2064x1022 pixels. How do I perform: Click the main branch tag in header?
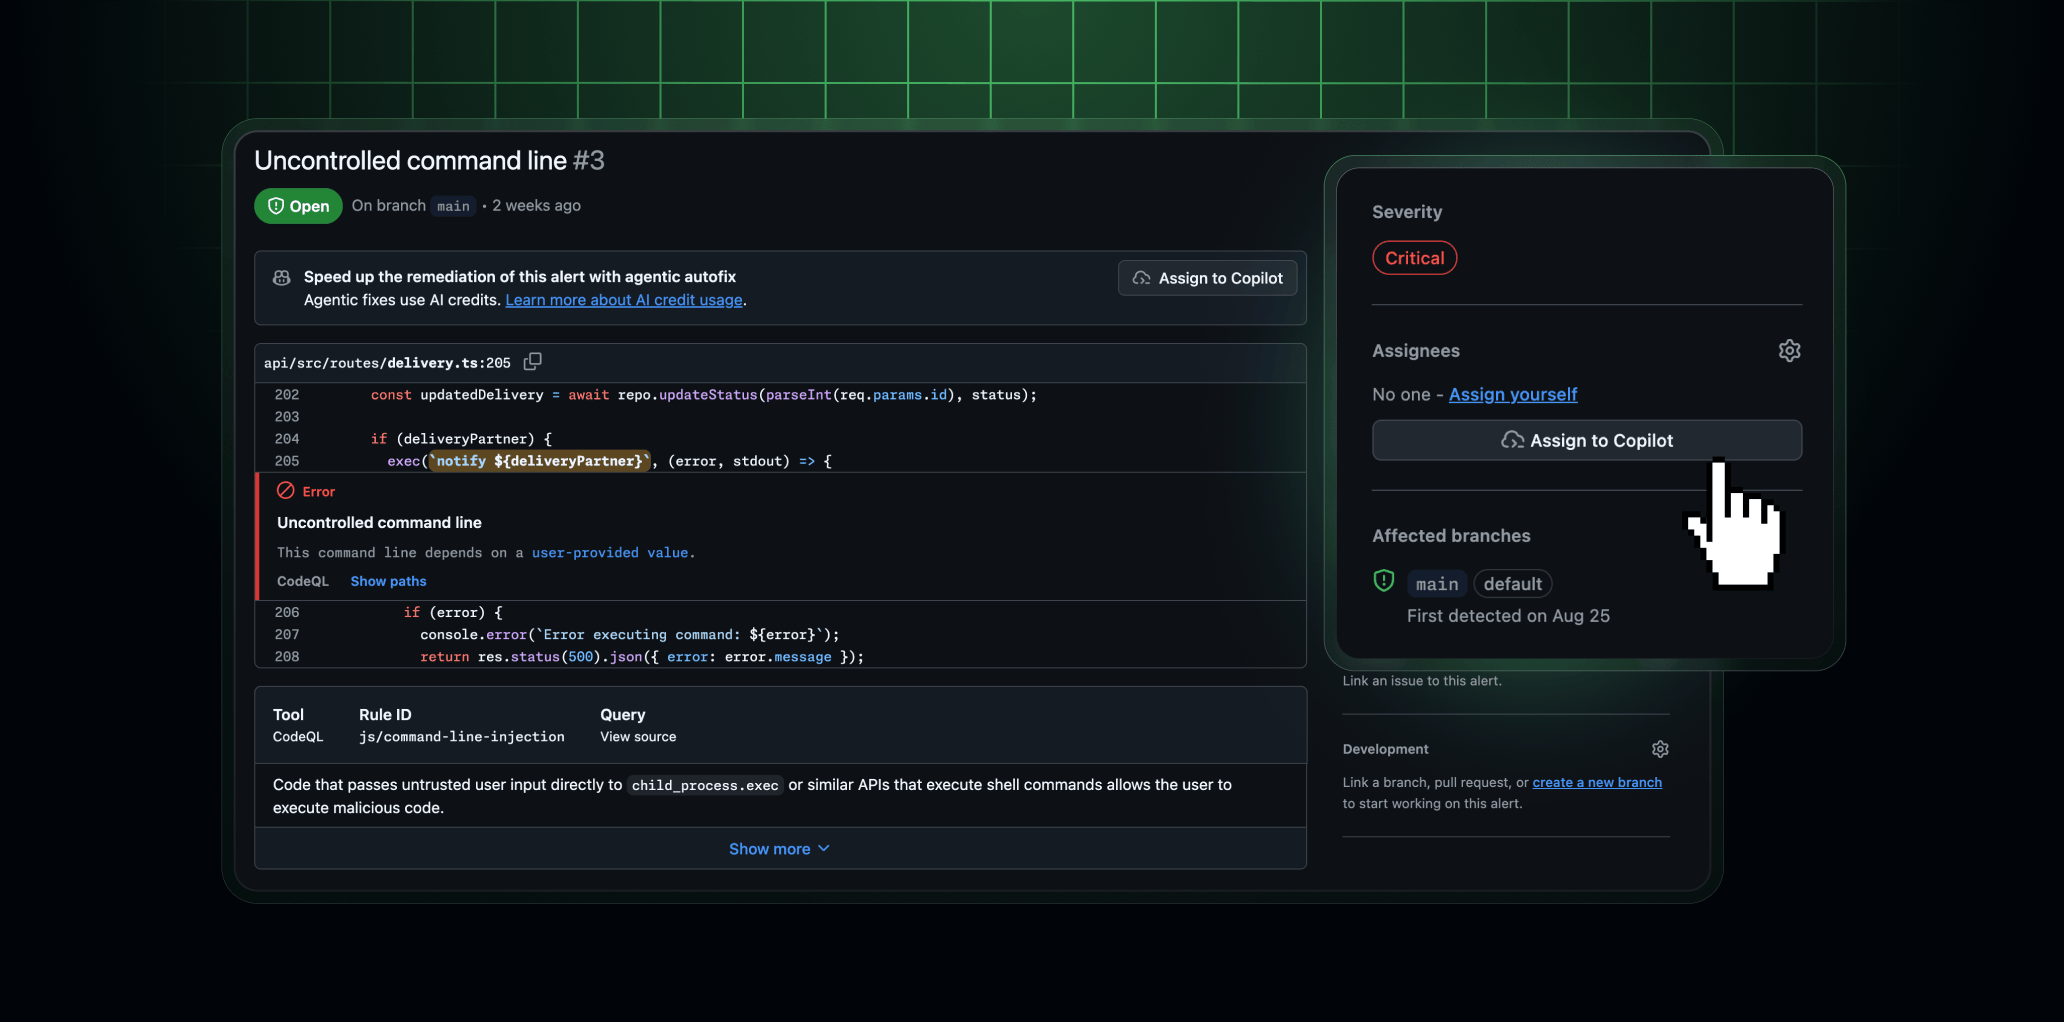tap(453, 206)
